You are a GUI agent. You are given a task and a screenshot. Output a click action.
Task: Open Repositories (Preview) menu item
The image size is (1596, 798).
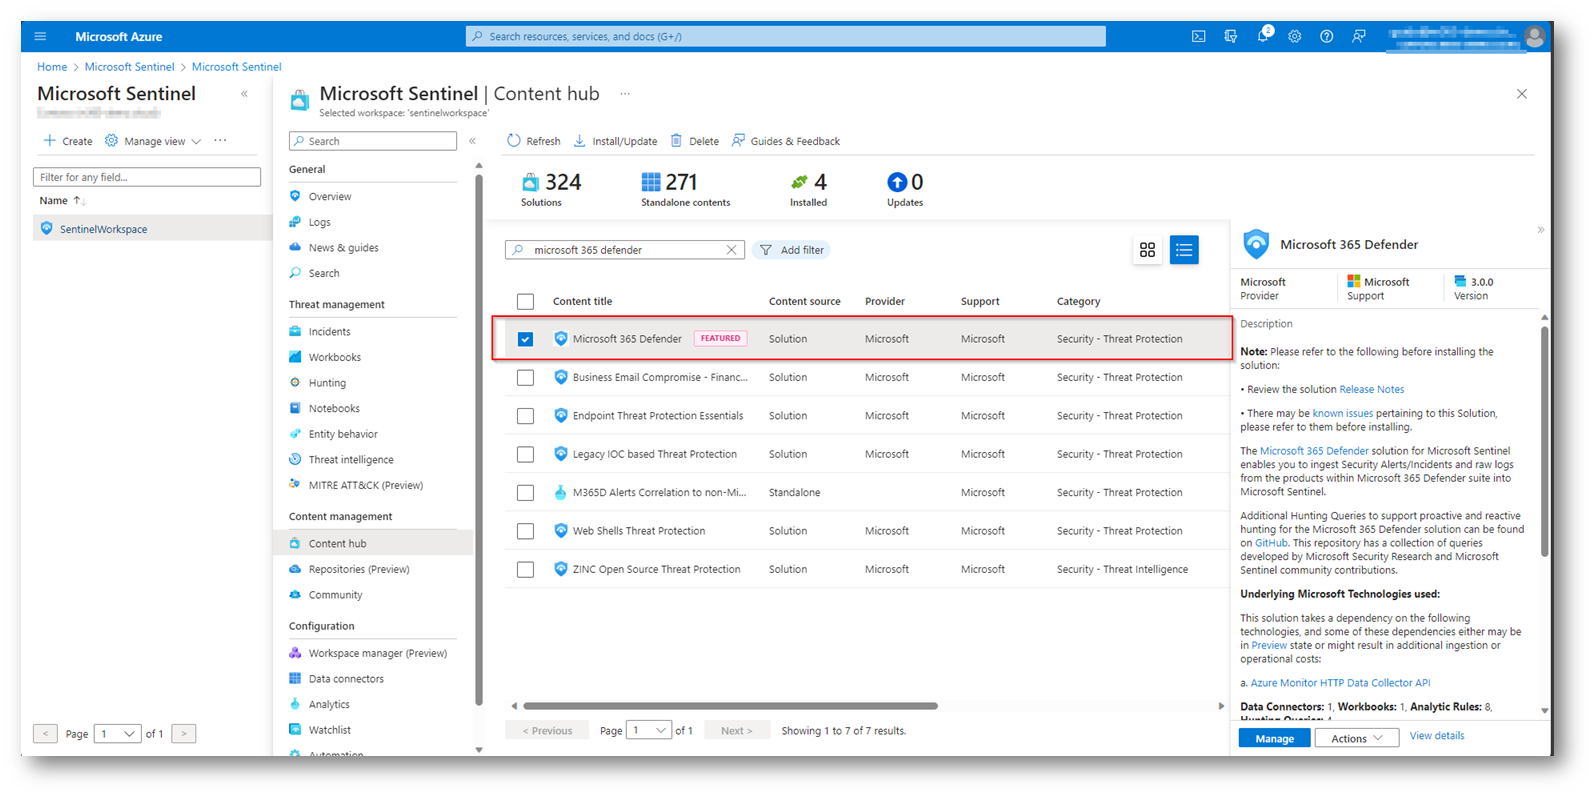(x=359, y=569)
